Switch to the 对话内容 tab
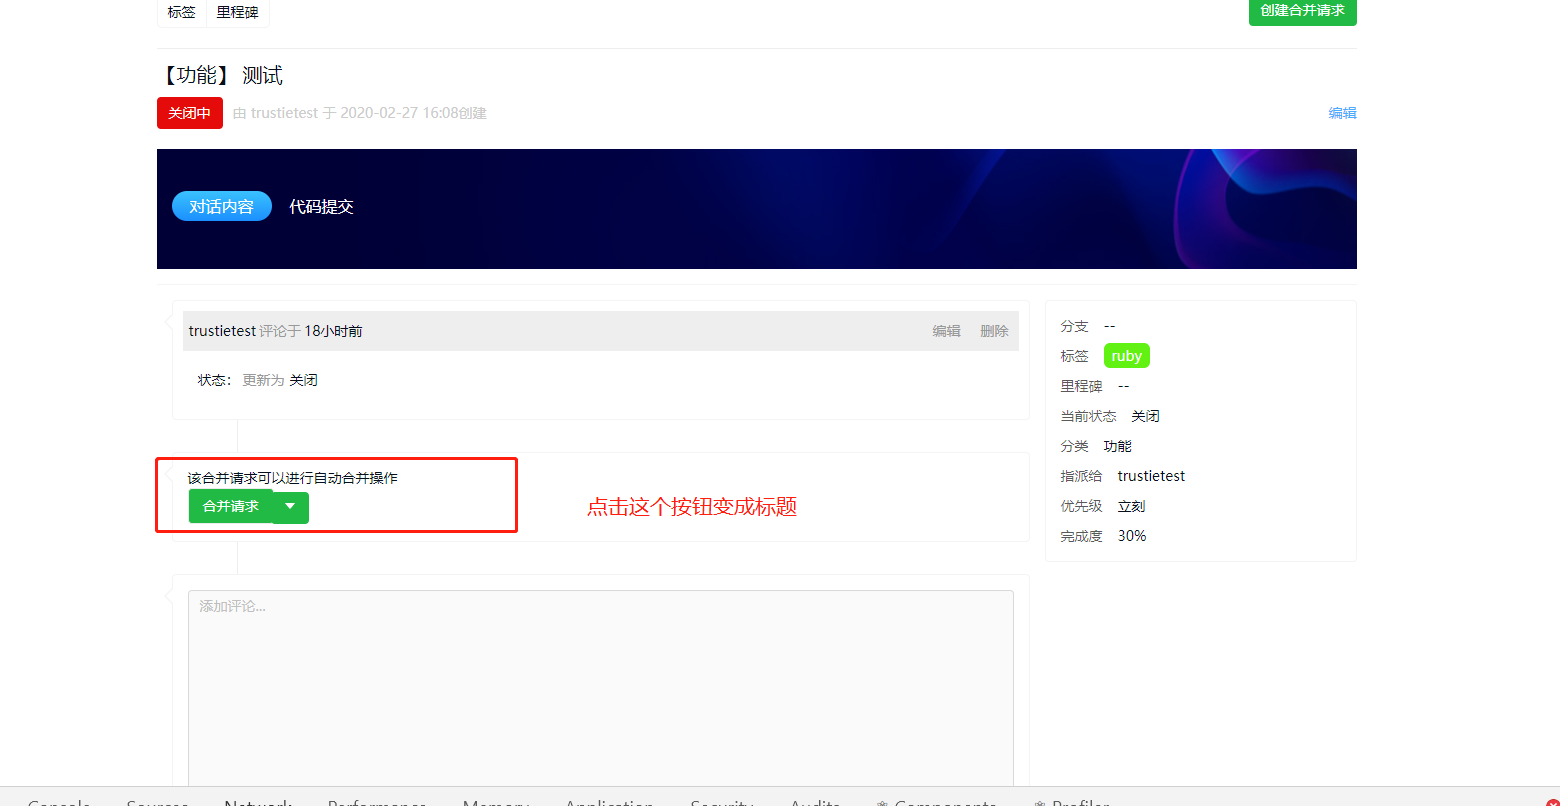 [x=222, y=206]
